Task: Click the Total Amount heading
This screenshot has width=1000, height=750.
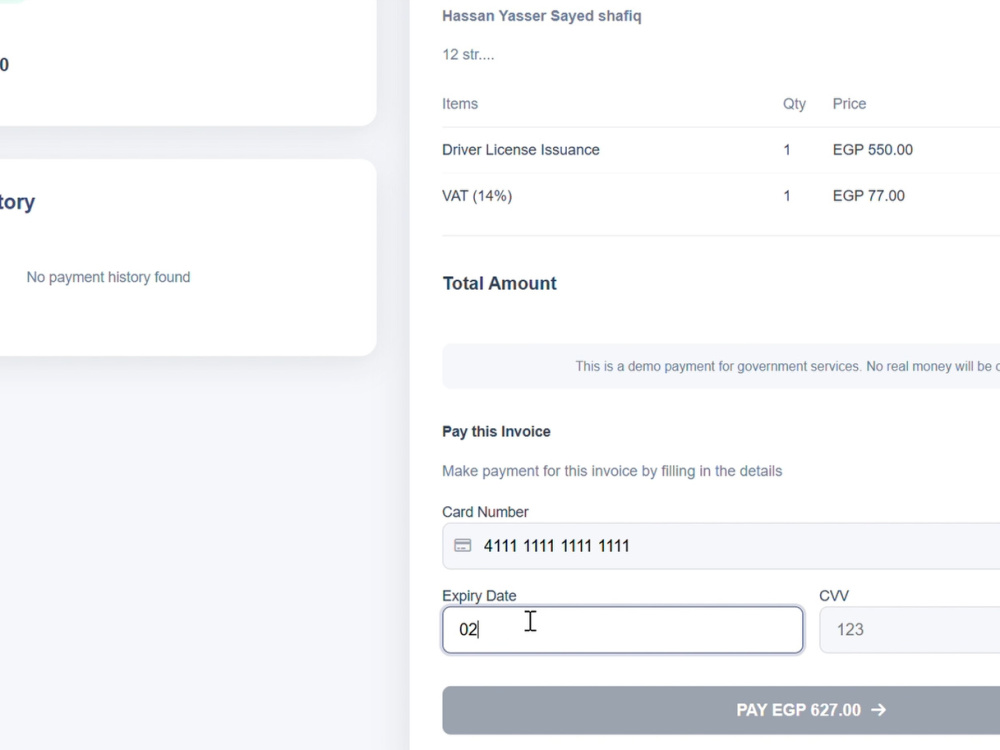Action: 499,283
